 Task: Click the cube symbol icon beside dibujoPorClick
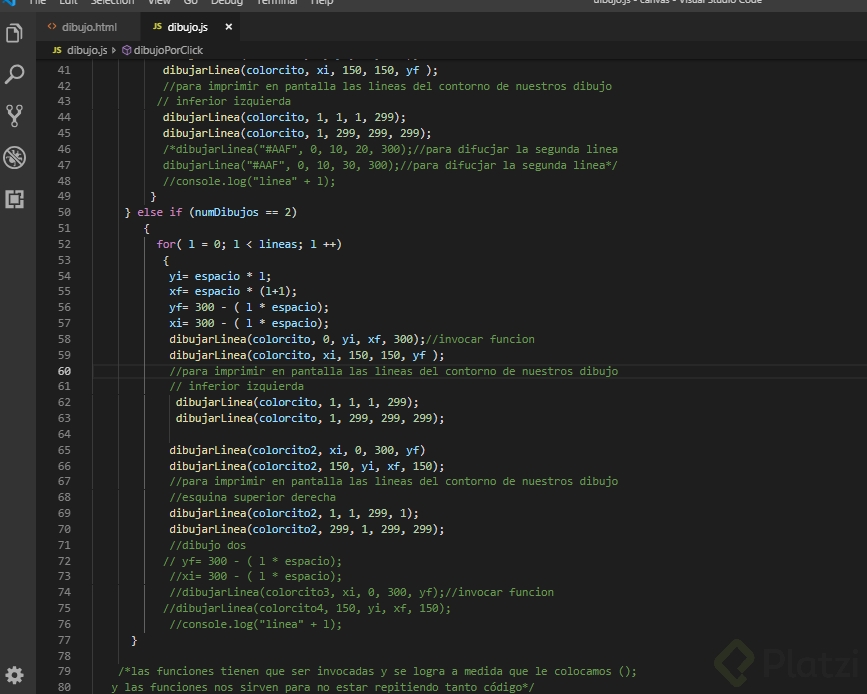(x=127, y=50)
